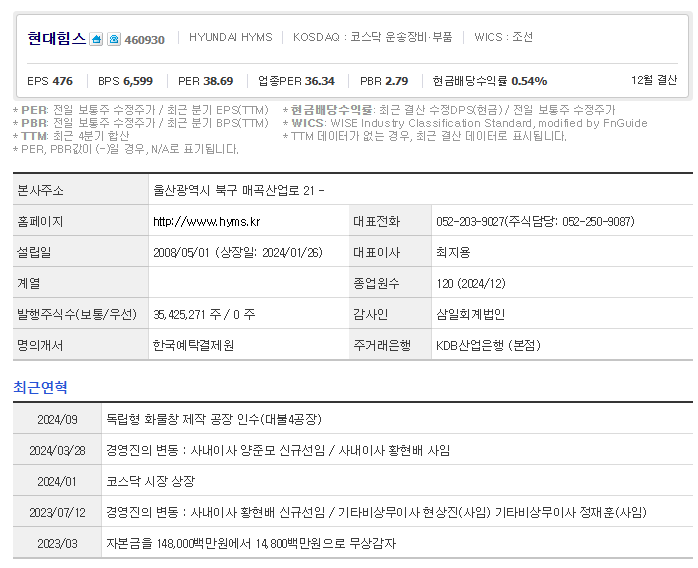Click the 대표전화 header cell
Screen dimensions: 698x568
[x=390, y=221]
